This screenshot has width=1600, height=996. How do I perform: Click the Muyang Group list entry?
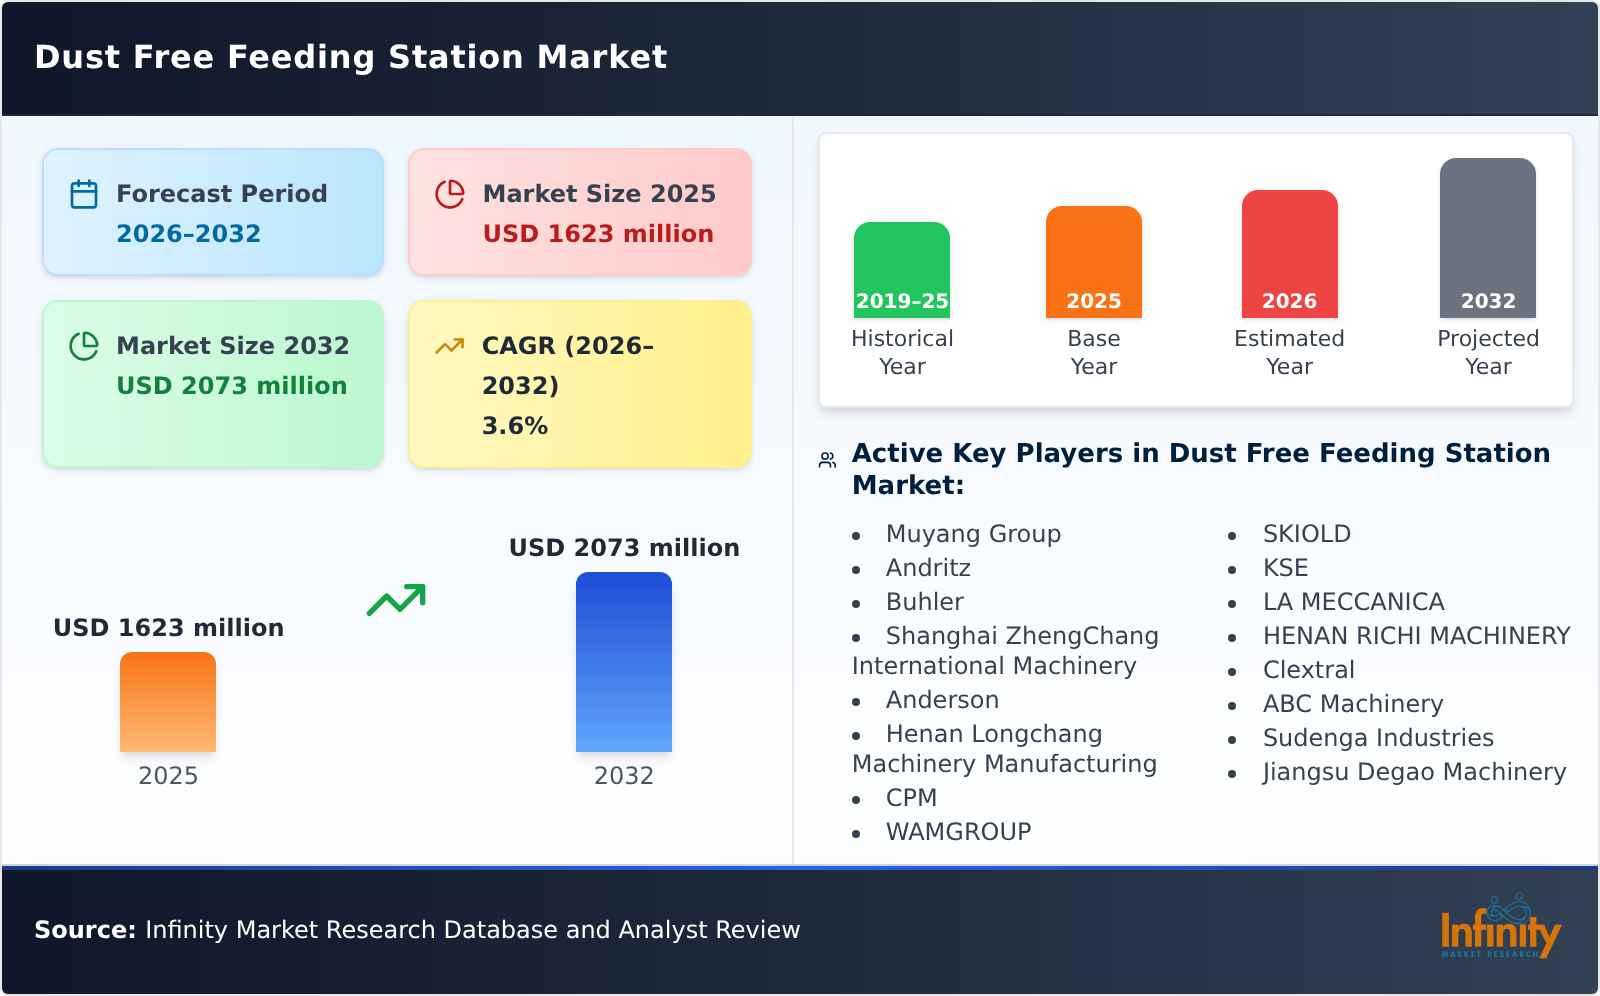pyautogui.click(x=973, y=534)
